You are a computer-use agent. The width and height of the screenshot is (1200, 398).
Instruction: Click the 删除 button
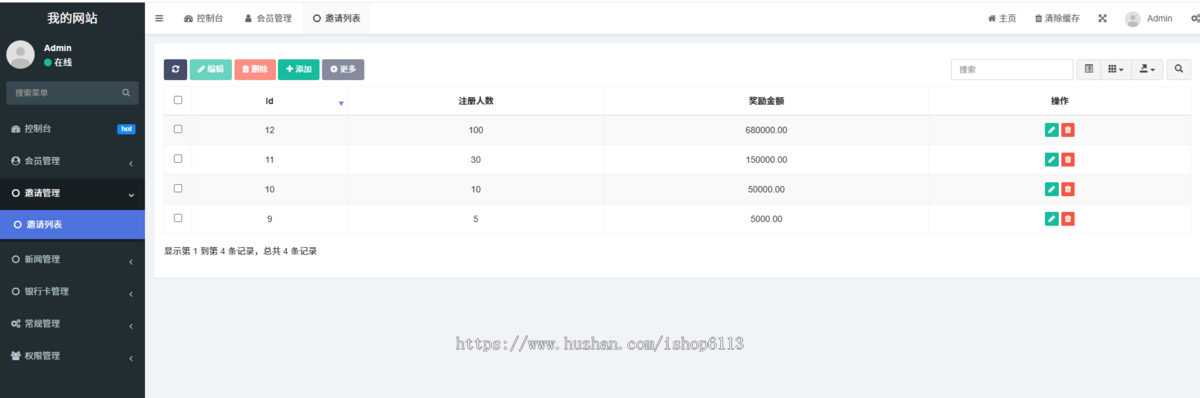[x=255, y=69]
